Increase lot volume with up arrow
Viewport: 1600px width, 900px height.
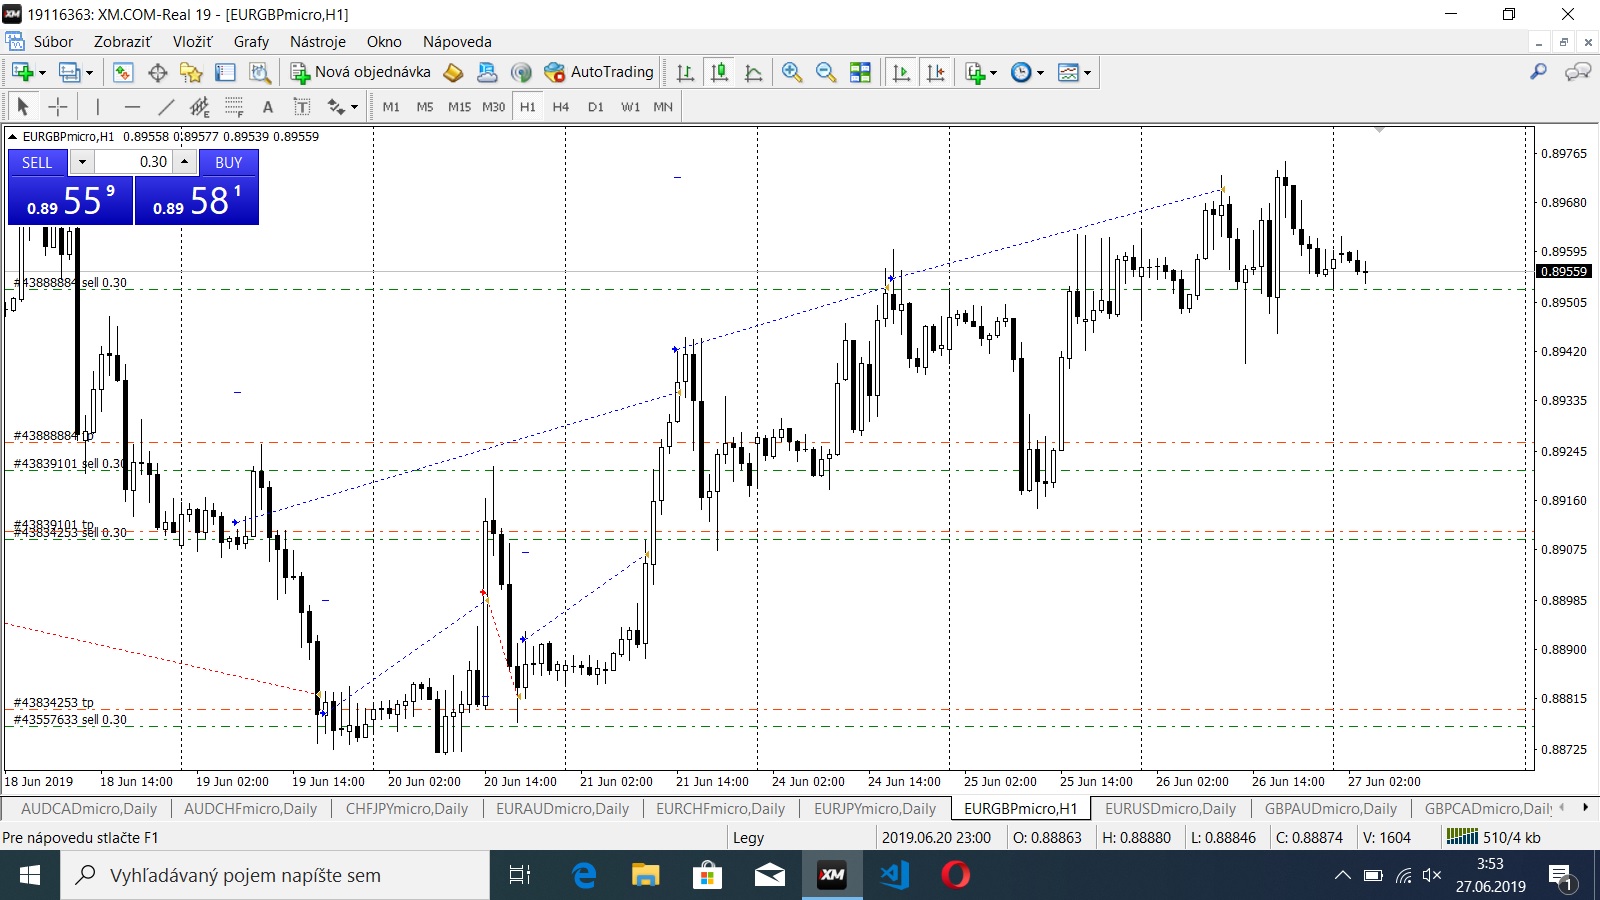coord(185,162)
